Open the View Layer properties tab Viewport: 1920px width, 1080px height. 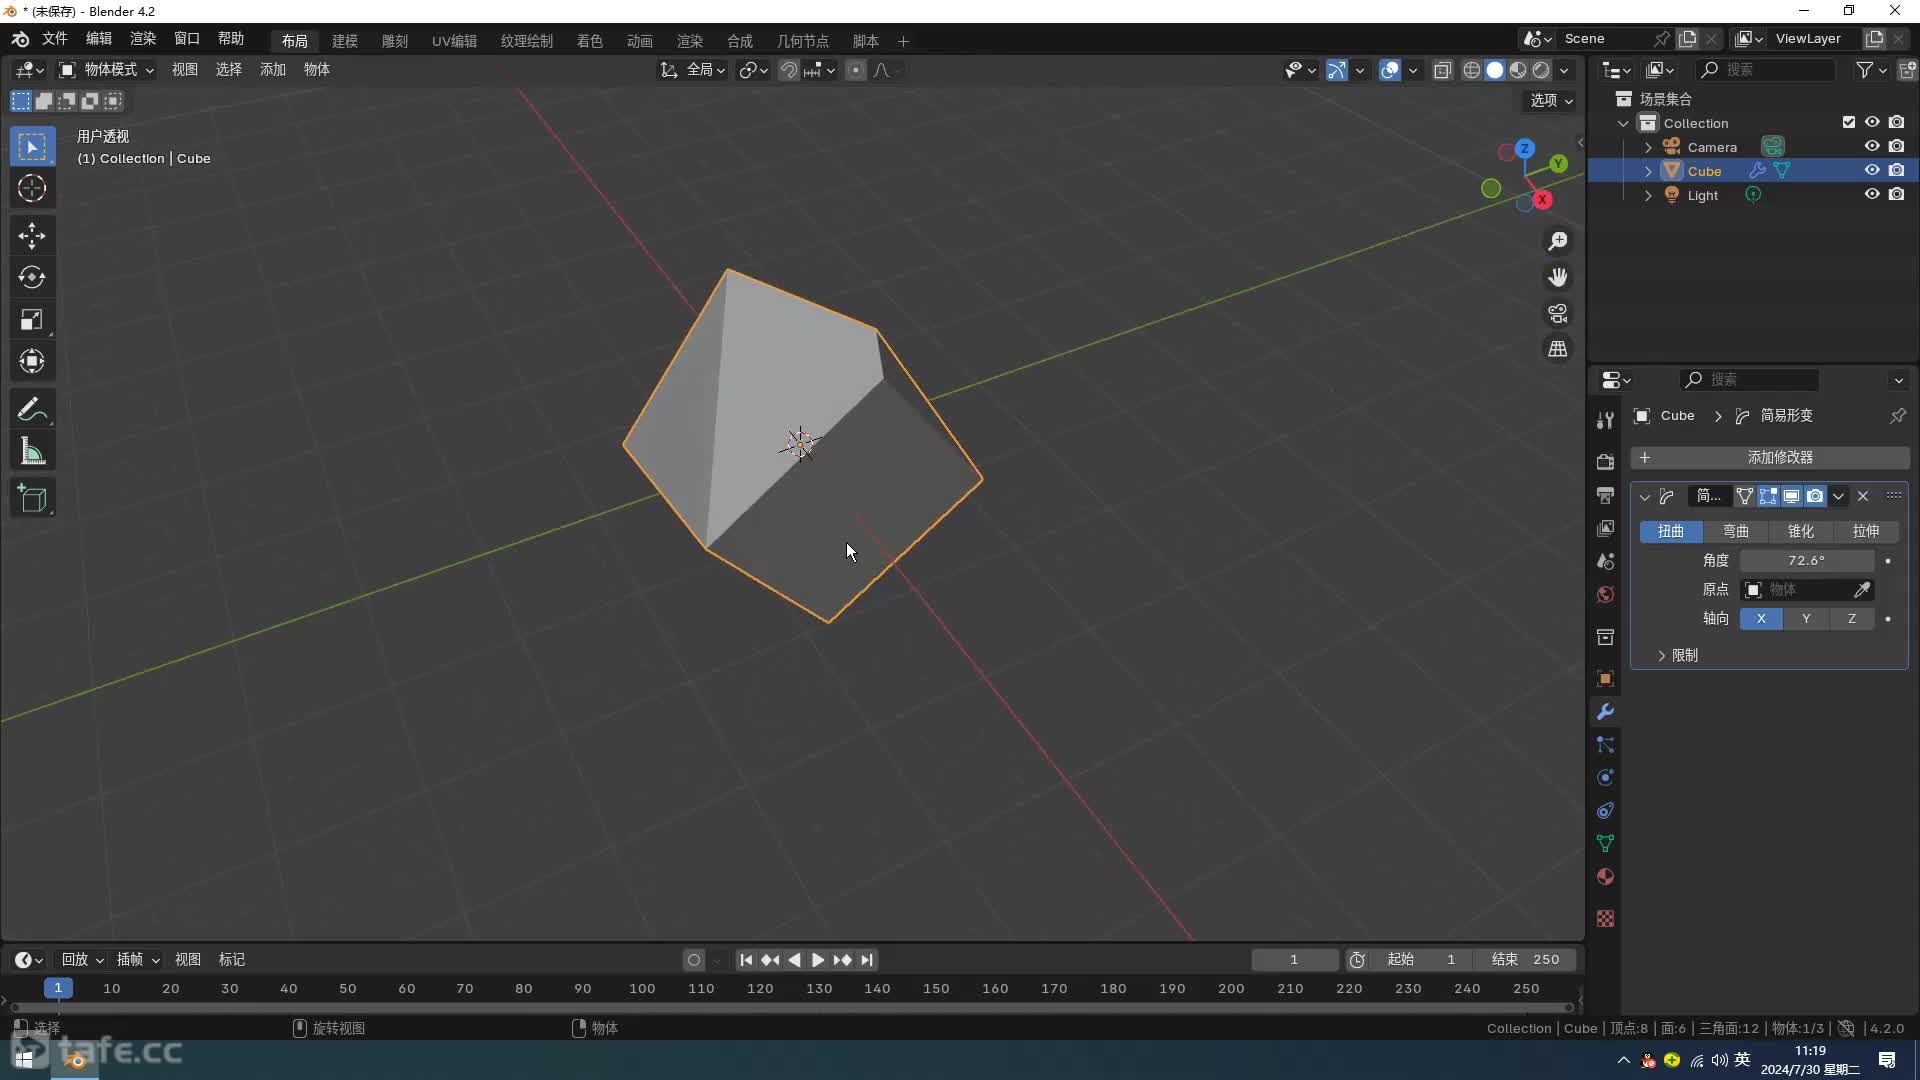coord(1605,528)
